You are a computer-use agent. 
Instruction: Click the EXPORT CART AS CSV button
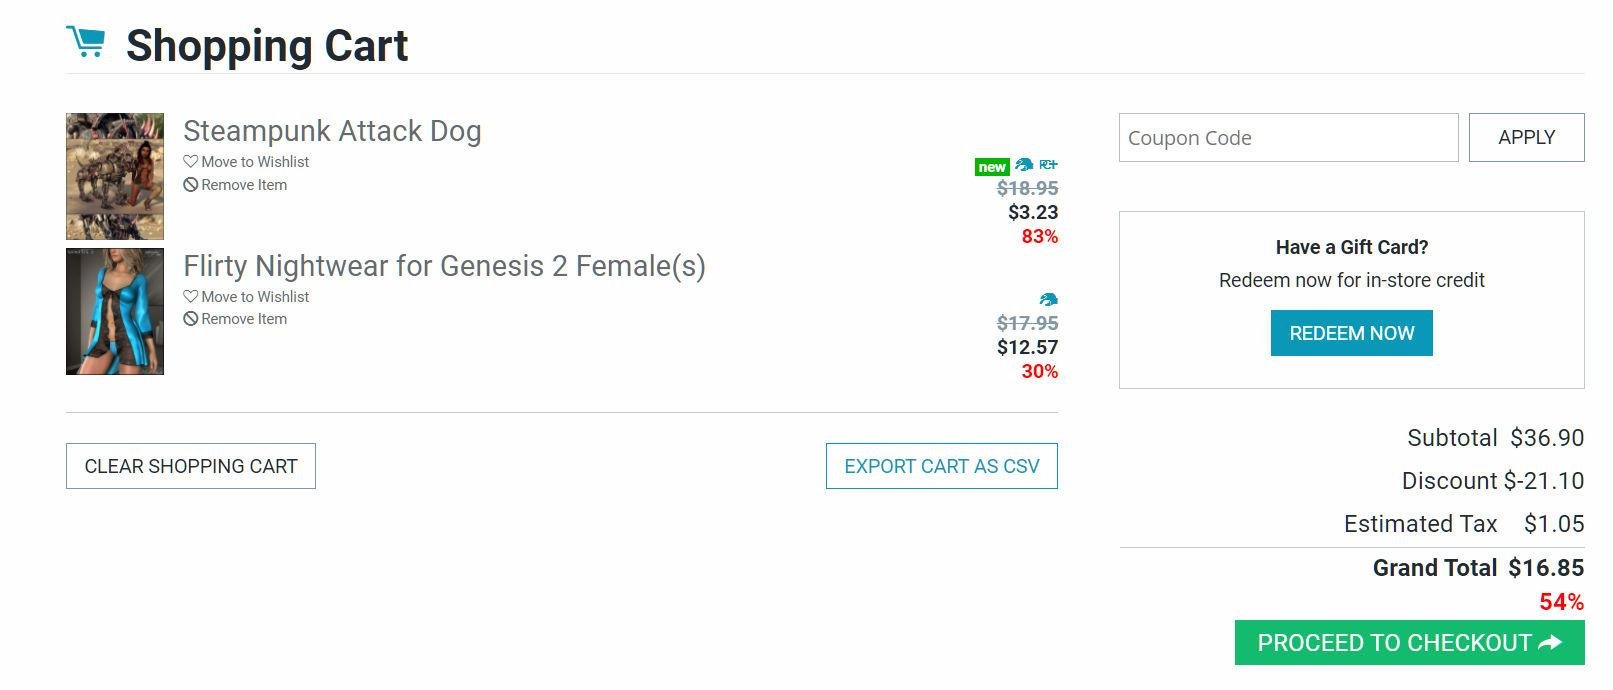pos(941,466)
